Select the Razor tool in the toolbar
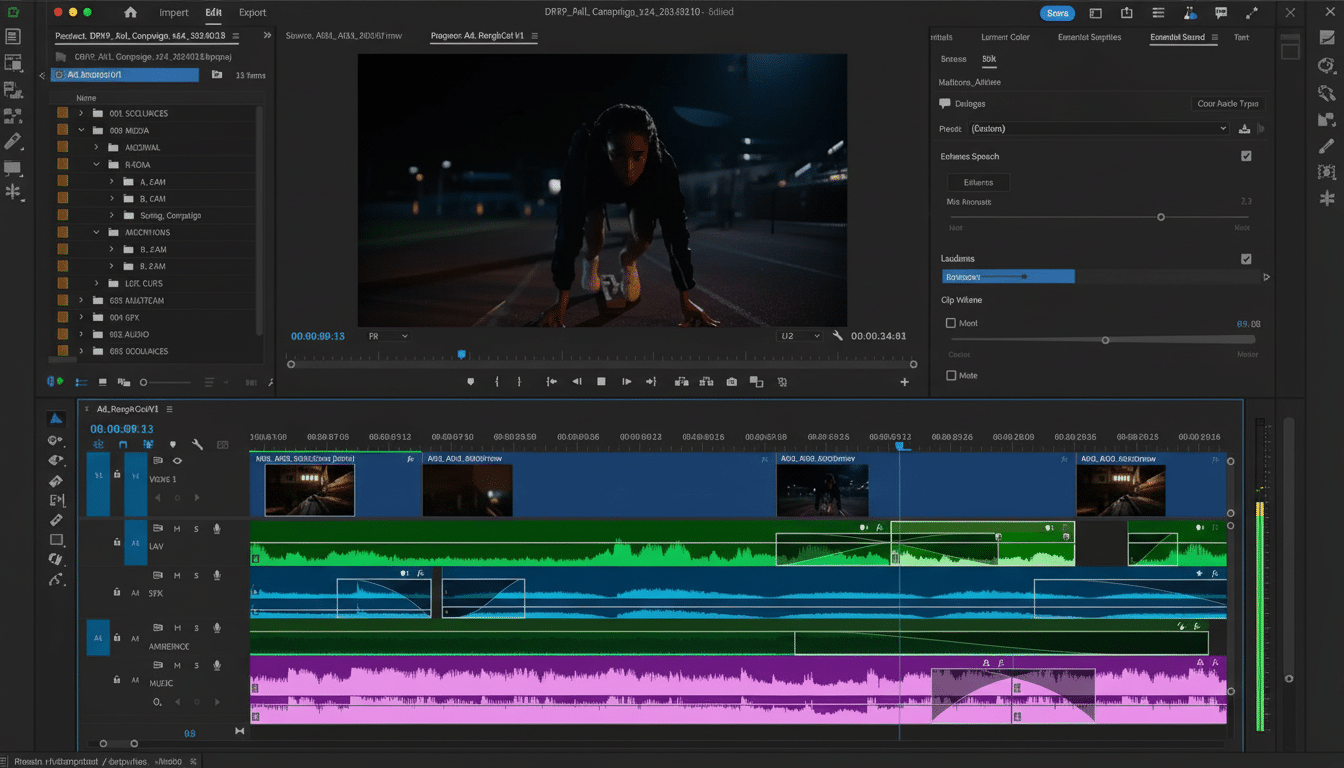1344x768 pixels. (x=55, y=520)
